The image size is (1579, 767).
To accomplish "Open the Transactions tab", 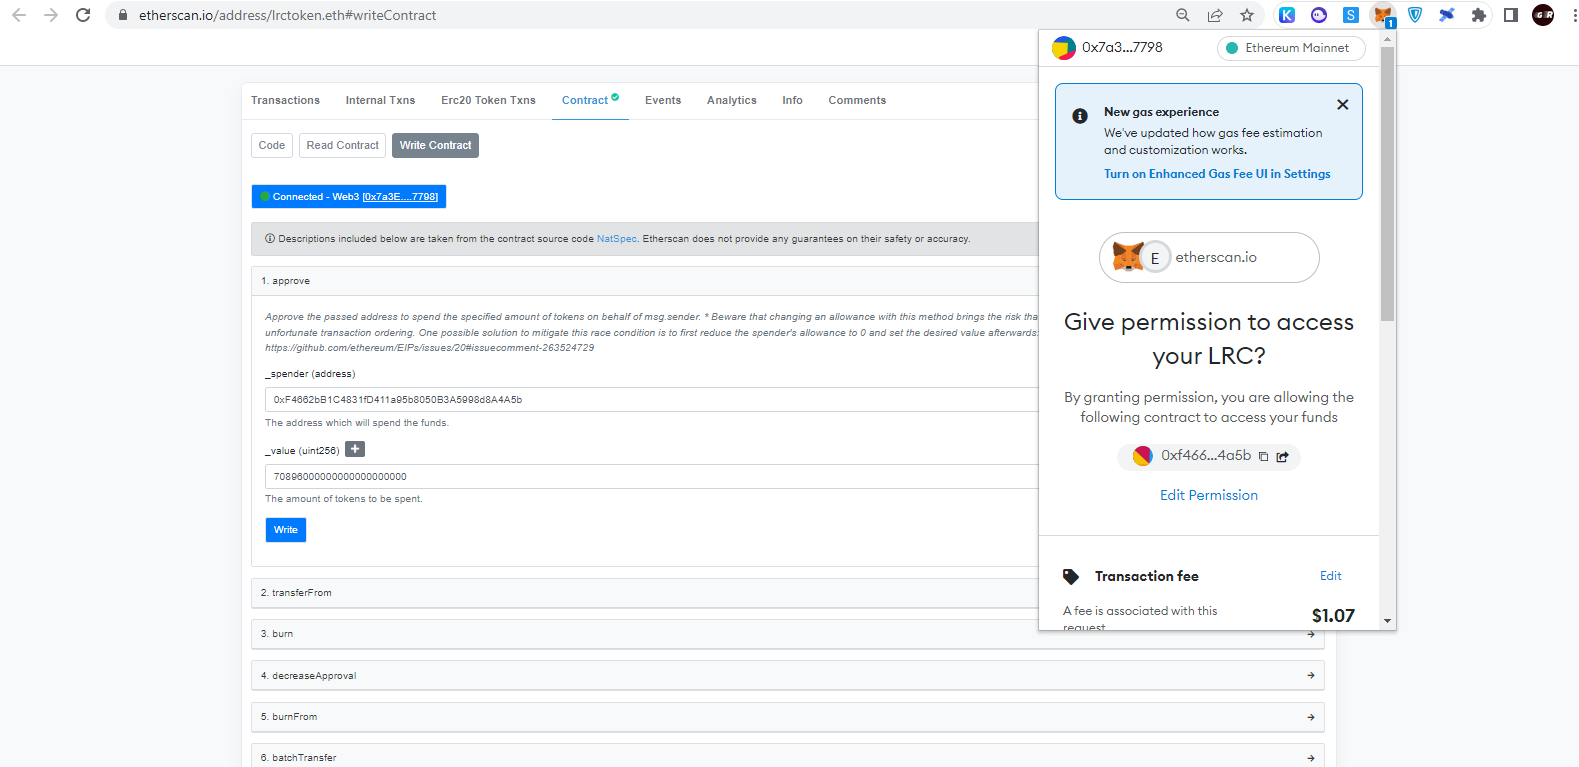I will point(285,100).
